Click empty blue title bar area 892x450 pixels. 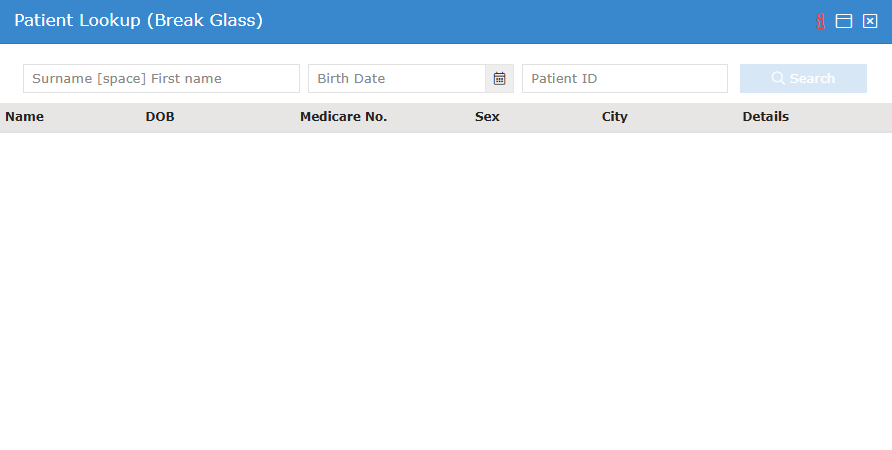[x=540, y=21]
